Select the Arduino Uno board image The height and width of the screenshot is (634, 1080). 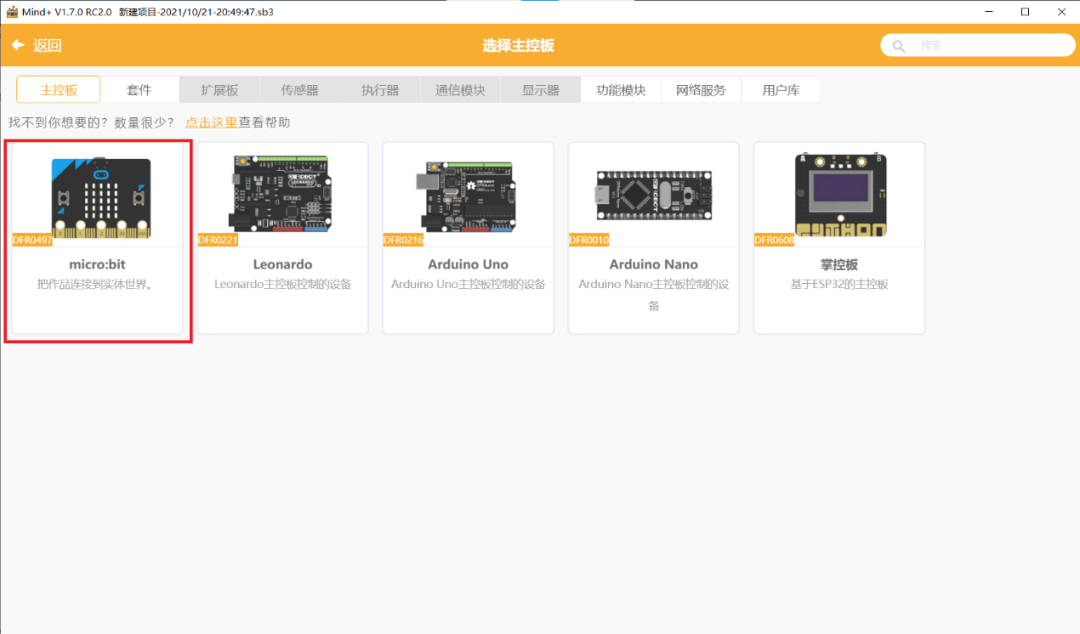click(467, 196)
